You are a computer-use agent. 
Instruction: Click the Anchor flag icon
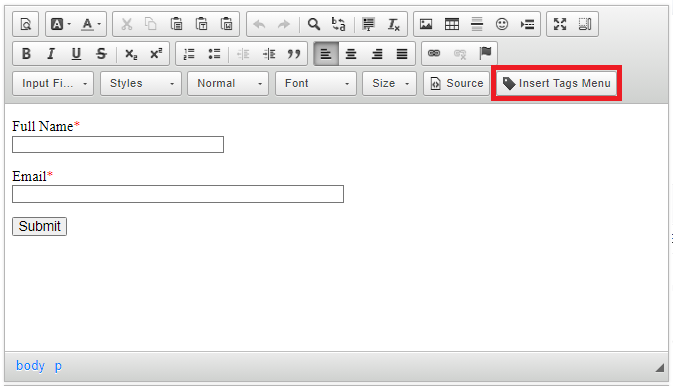(x=485, y=54)
